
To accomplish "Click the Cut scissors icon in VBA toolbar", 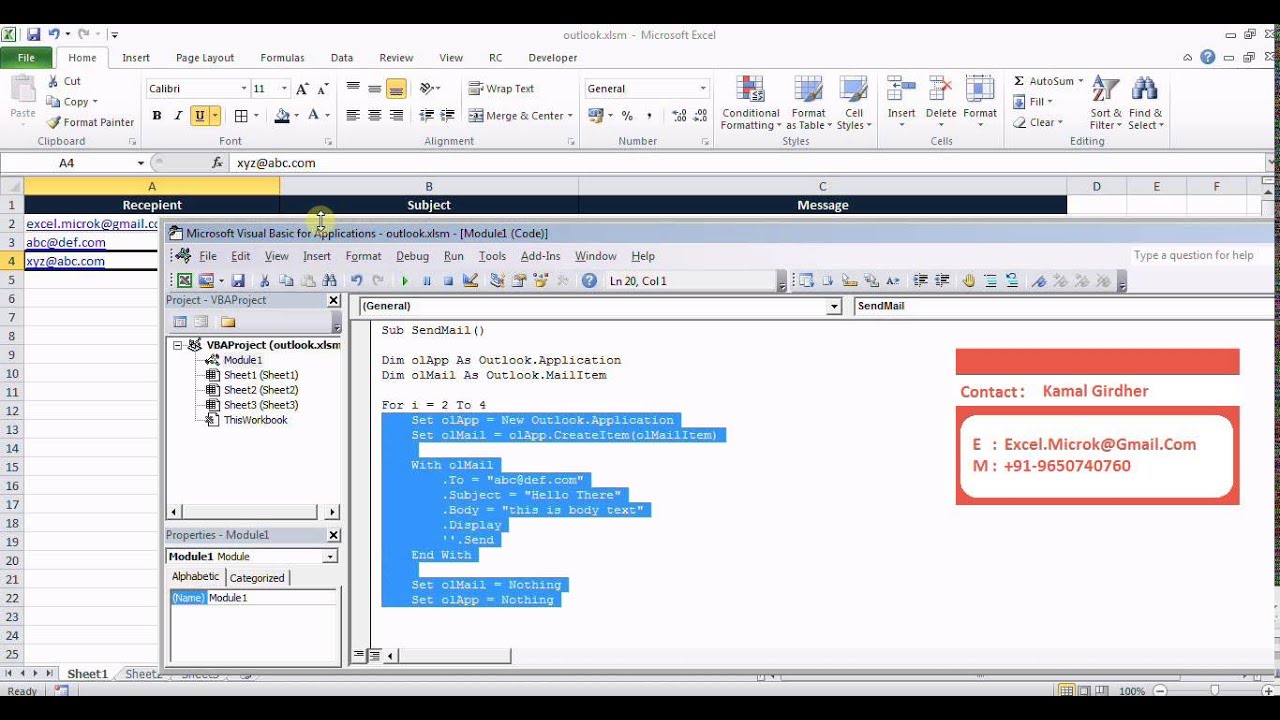I will tap(265, 281).
